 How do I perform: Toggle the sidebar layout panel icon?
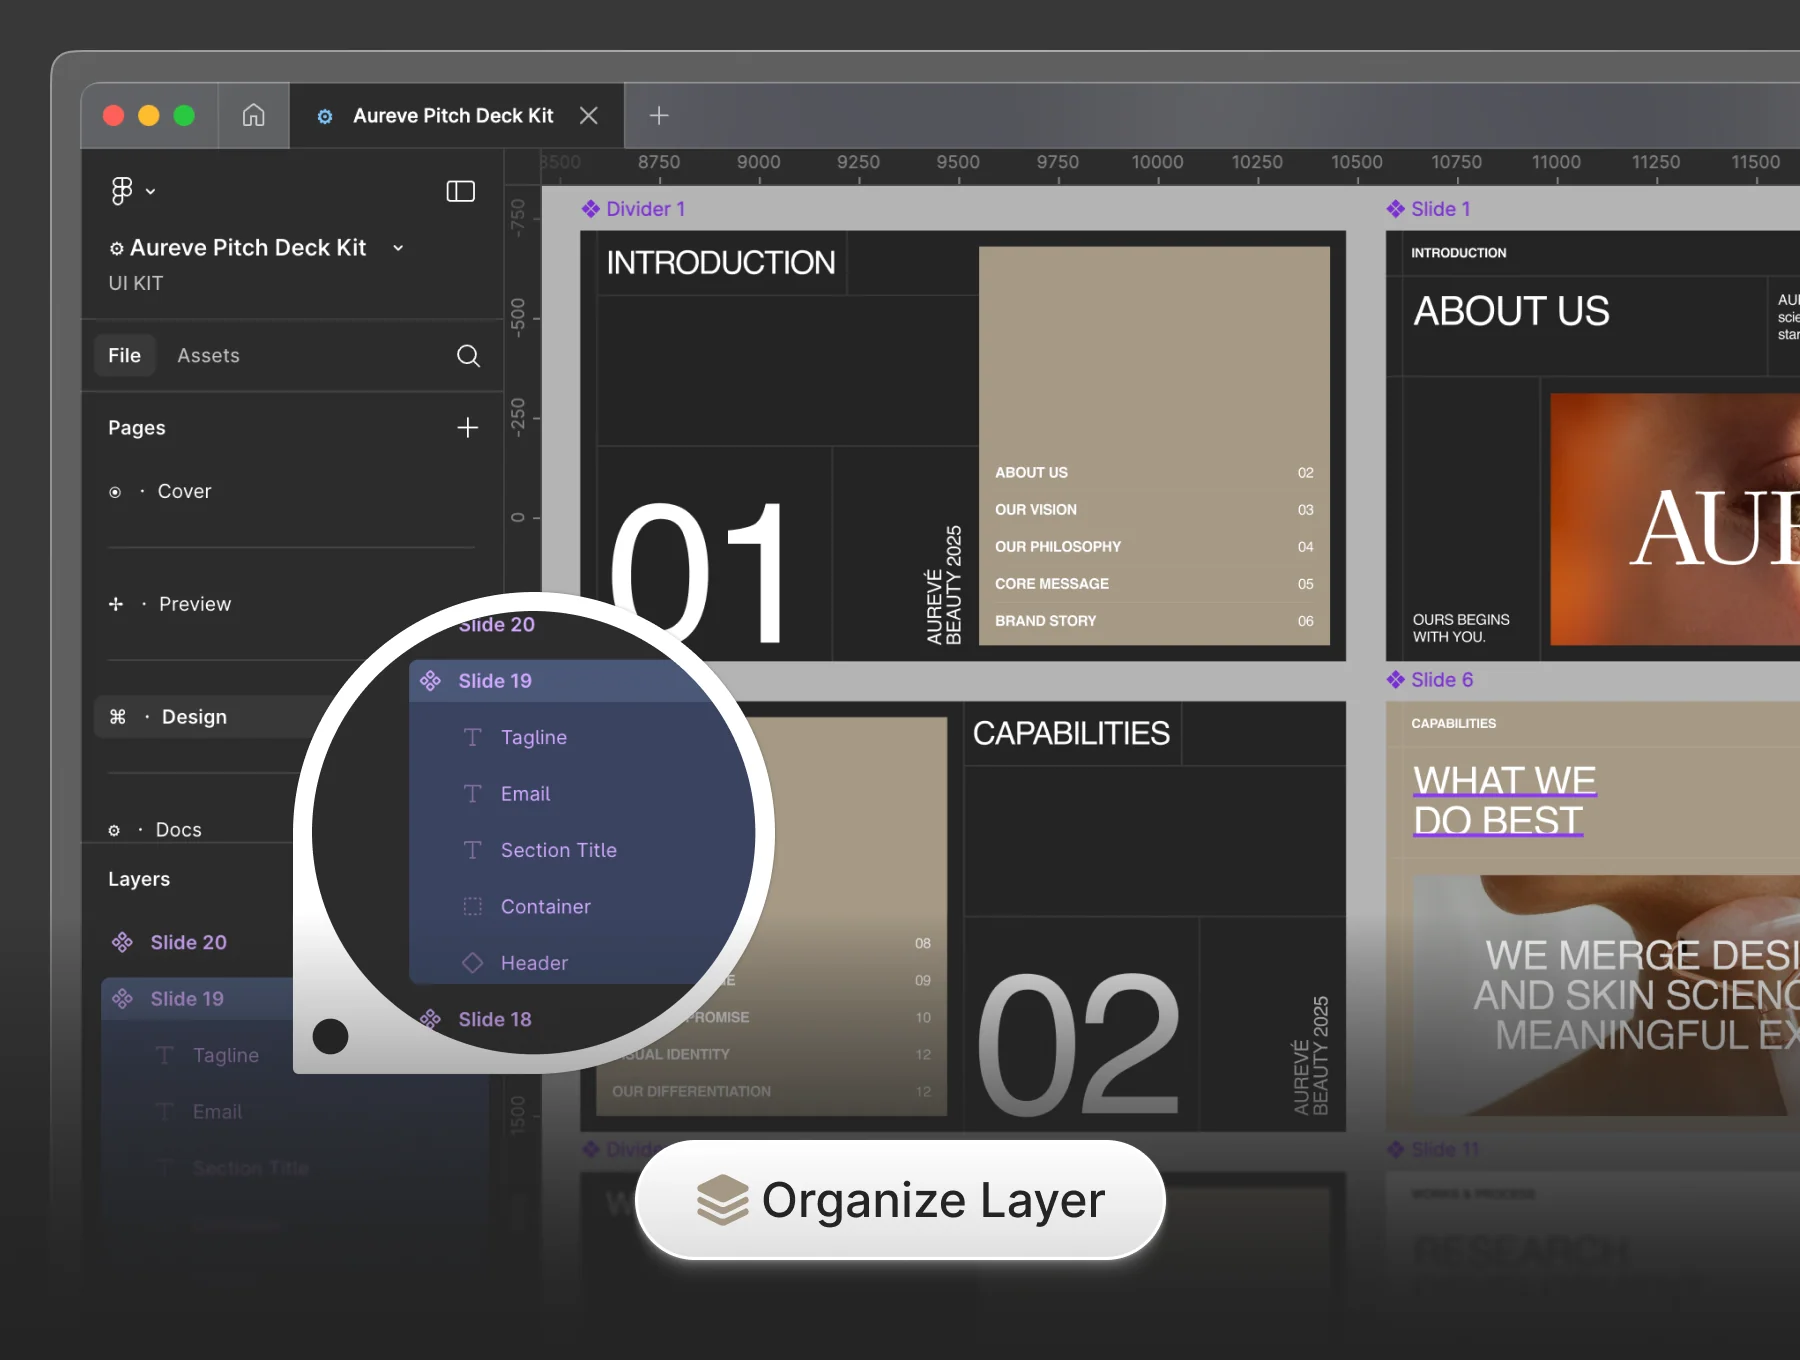[460, 191]
